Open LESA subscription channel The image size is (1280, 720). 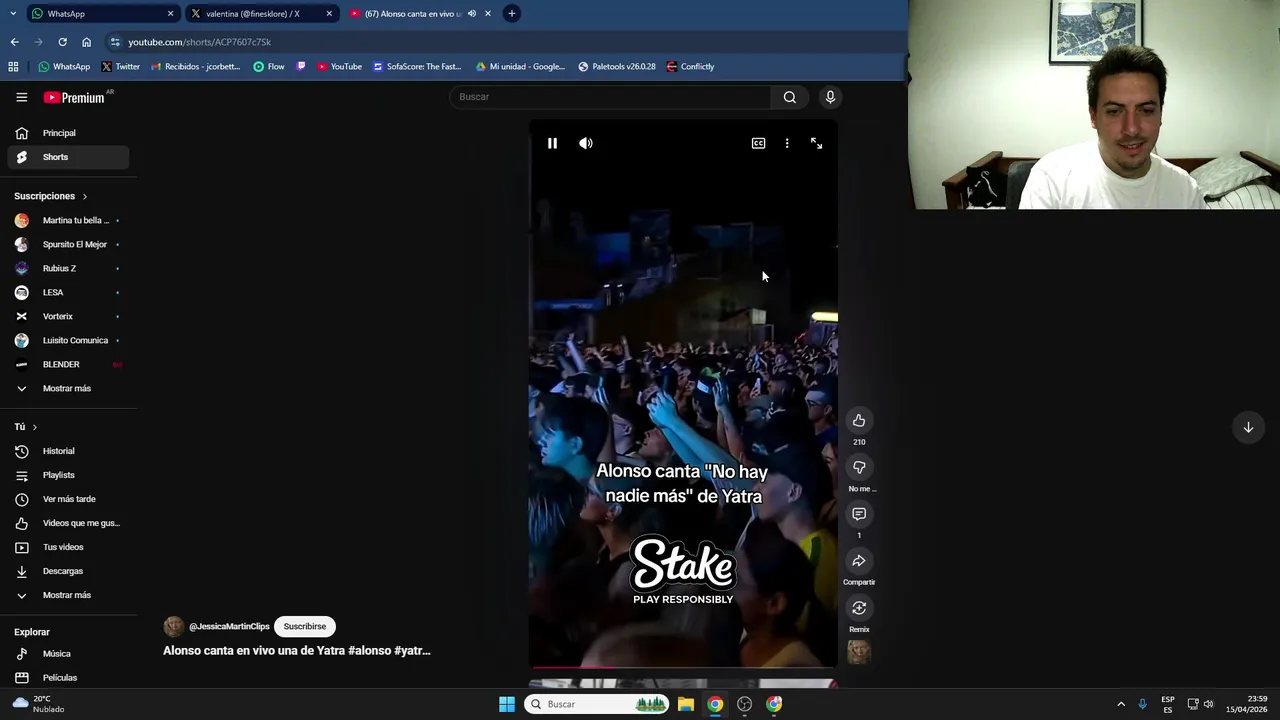(68, 292)
